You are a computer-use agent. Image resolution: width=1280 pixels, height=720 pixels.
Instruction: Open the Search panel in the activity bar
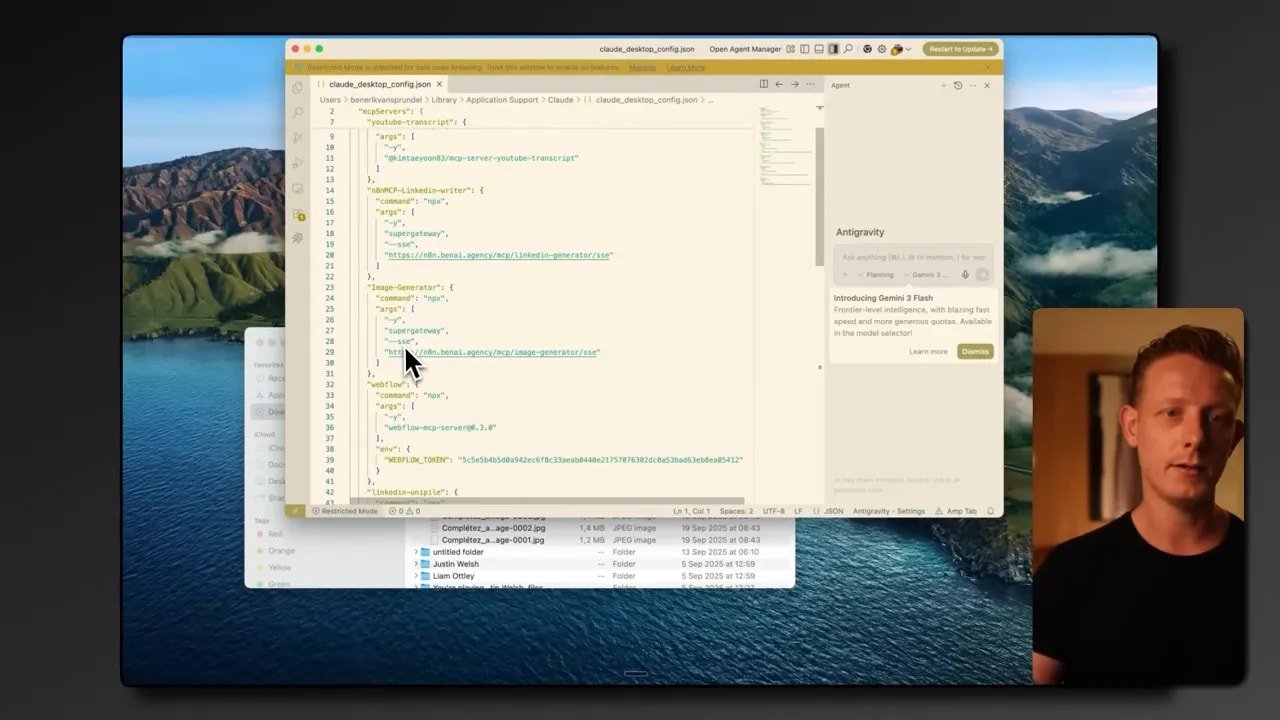point(297,112)
